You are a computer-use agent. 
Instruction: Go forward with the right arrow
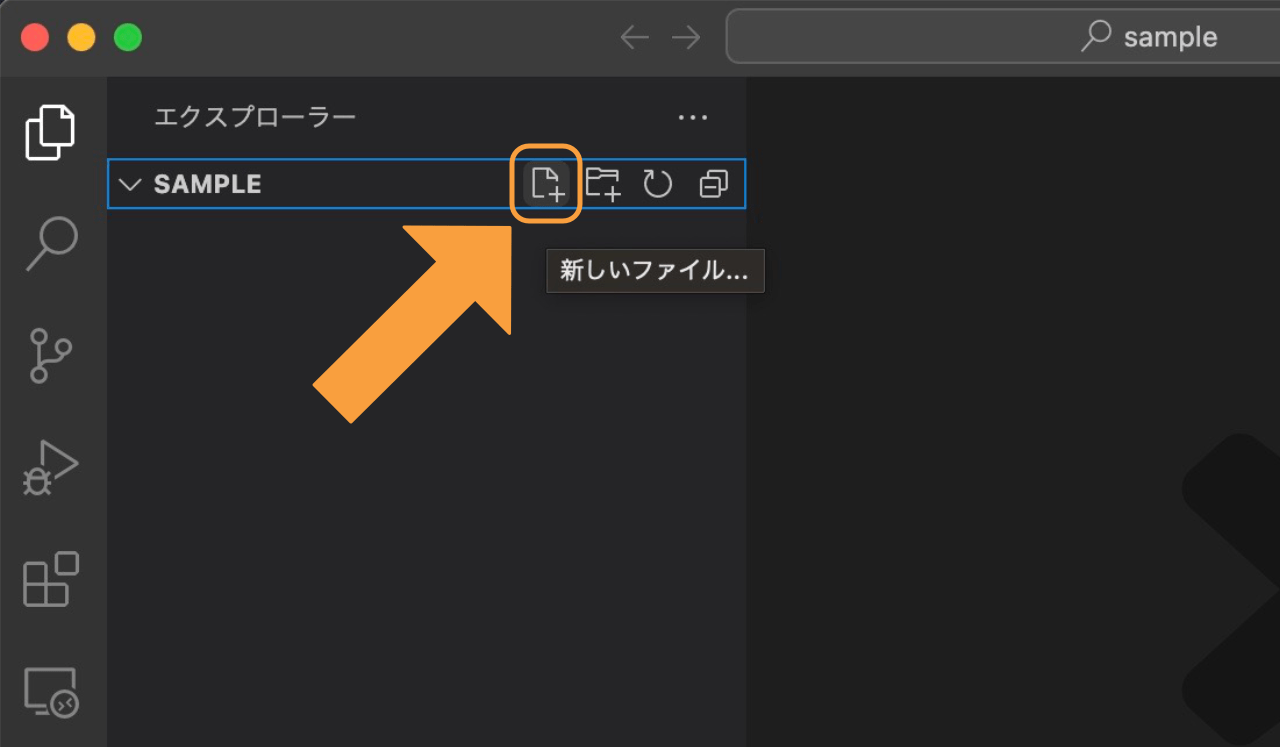coord(686,38)
